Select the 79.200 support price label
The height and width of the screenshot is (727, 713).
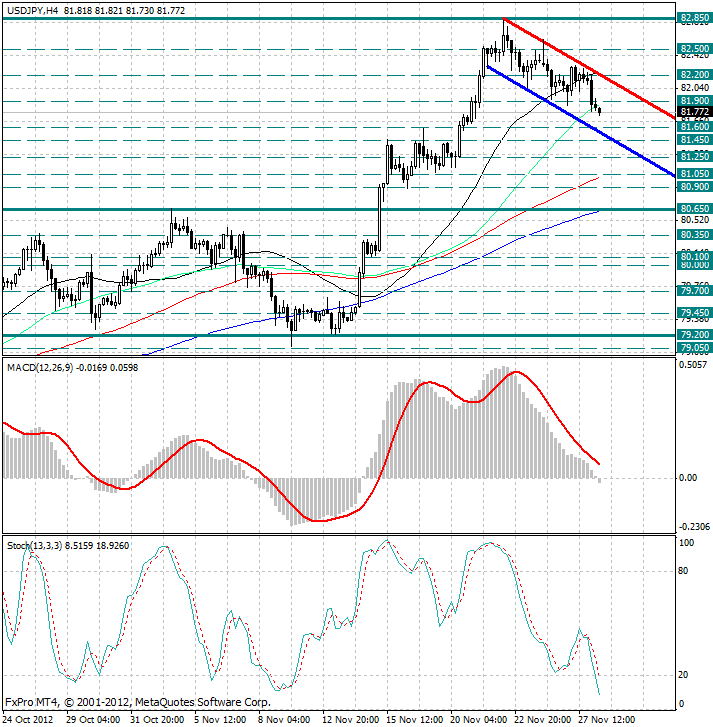[694, 335]
